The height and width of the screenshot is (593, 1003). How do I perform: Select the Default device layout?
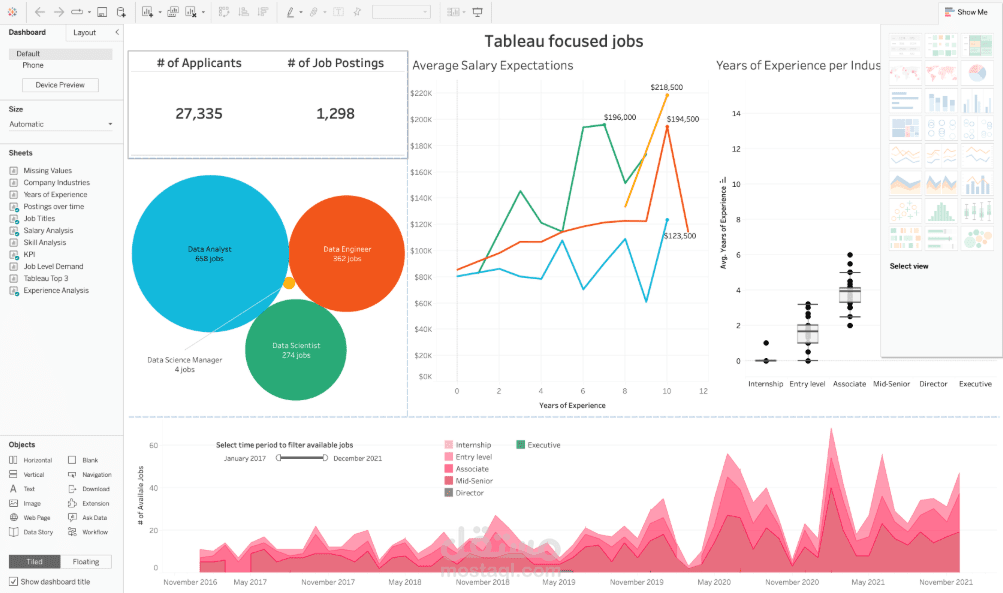coord(61,54)
